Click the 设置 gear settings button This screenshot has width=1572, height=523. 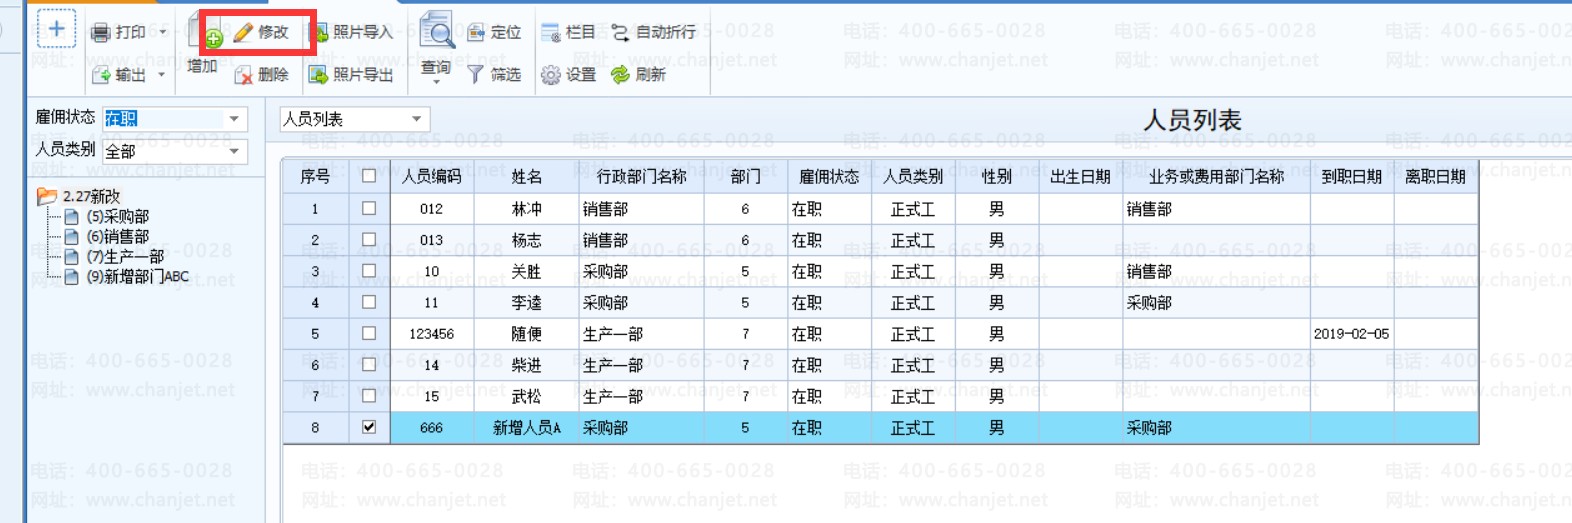tap(568, 75)
